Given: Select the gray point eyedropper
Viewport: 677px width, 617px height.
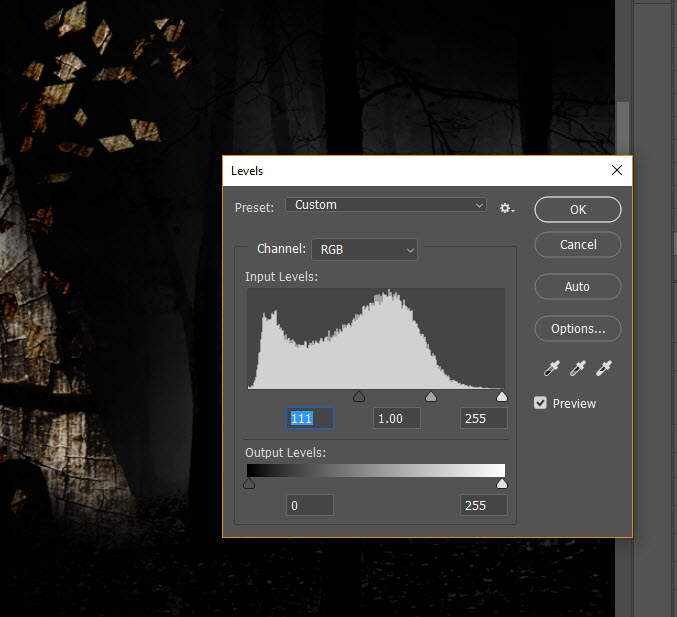Looking at the screenshot, I should coord(578,369).
